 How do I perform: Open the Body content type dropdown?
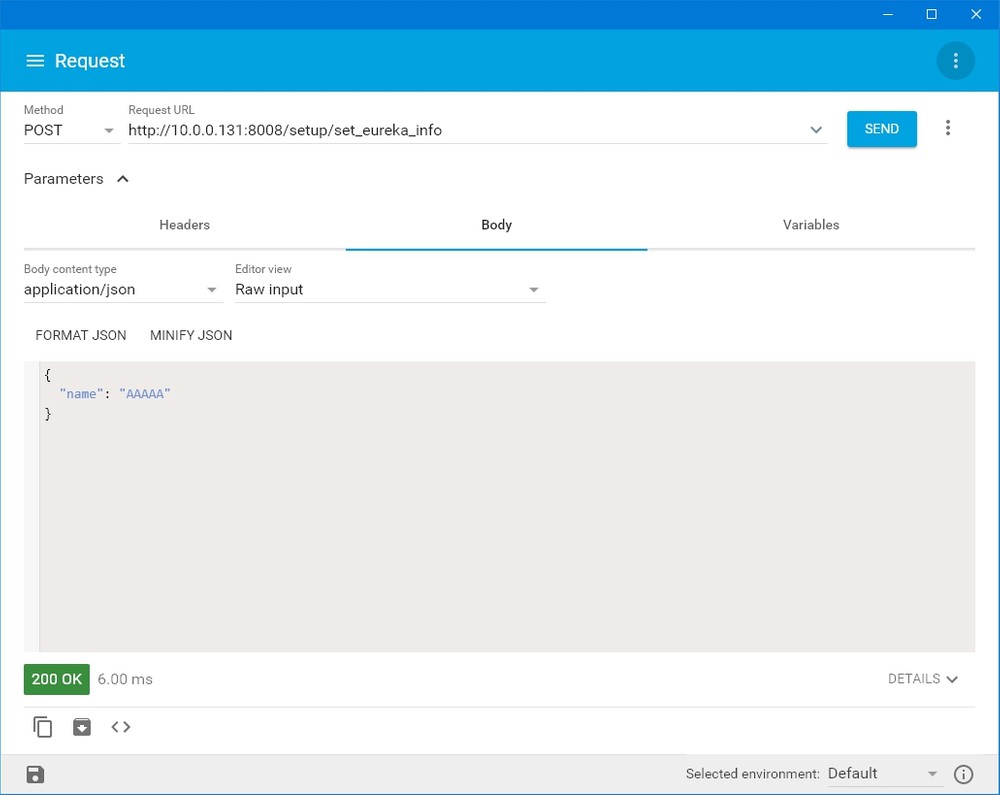point(122,290)
